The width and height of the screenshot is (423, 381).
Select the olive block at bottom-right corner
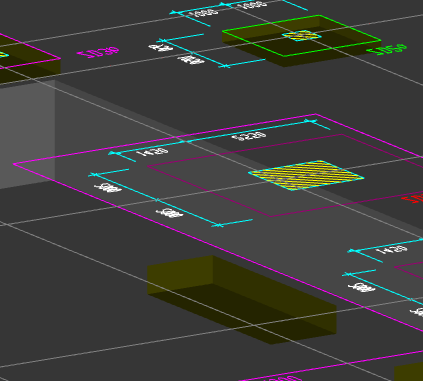point(409,373)
